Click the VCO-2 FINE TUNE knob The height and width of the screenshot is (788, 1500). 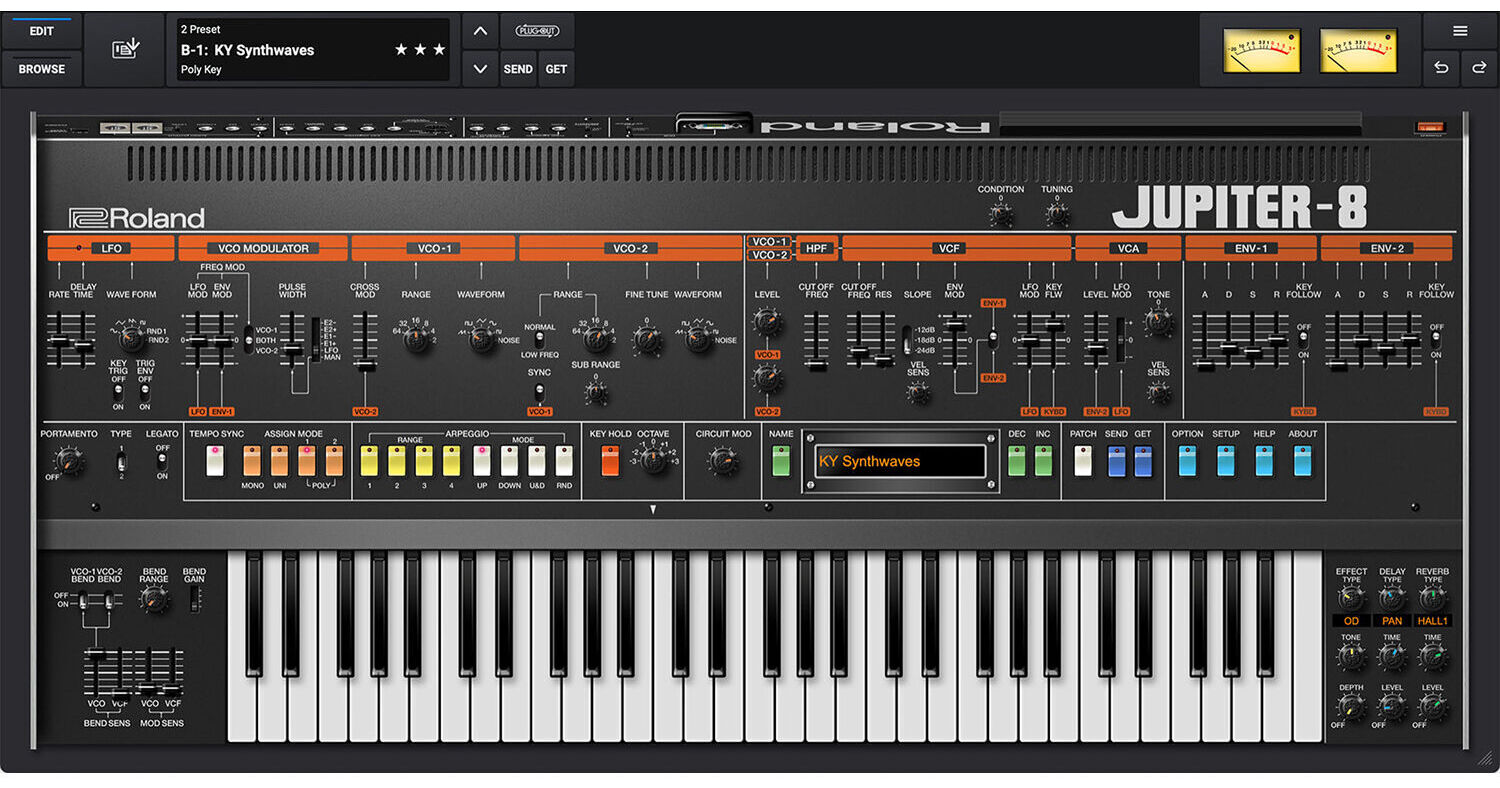(x=647, y=340)
